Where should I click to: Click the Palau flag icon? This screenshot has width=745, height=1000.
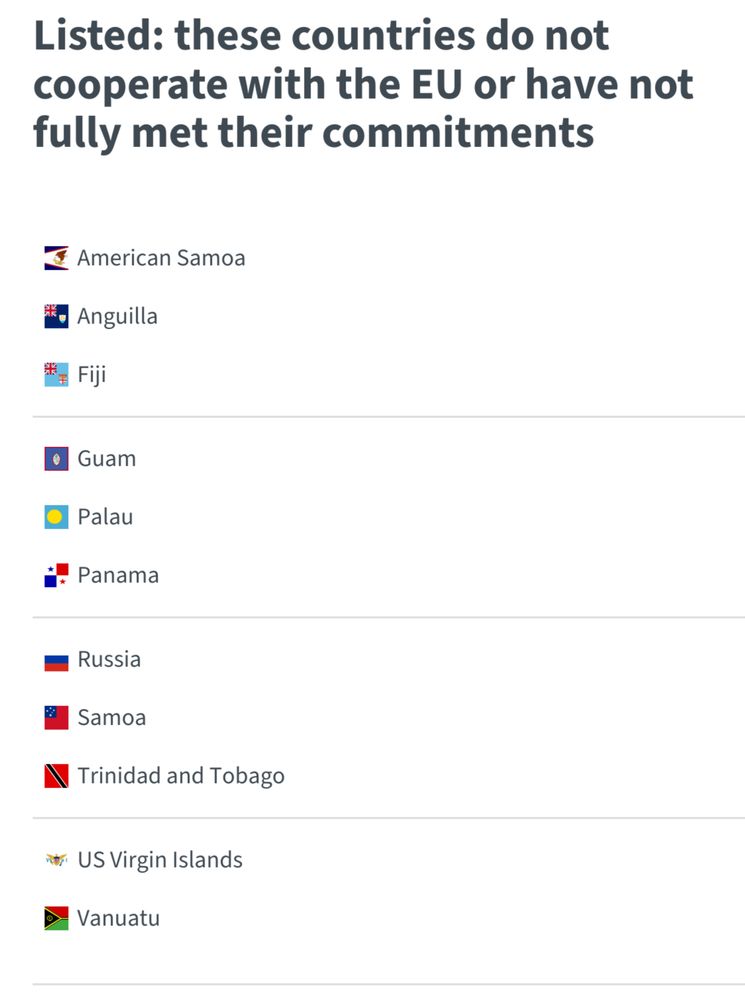(56, 517)
